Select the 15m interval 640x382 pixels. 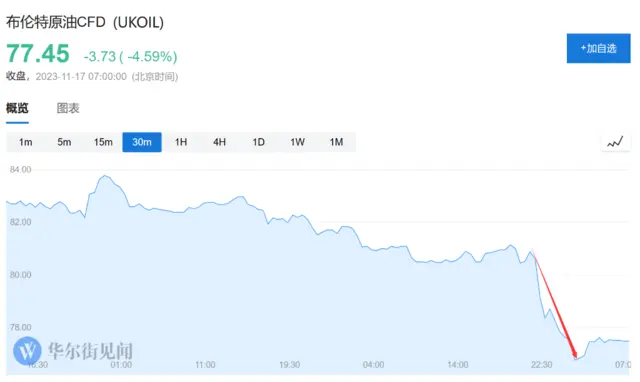(103, 142)
